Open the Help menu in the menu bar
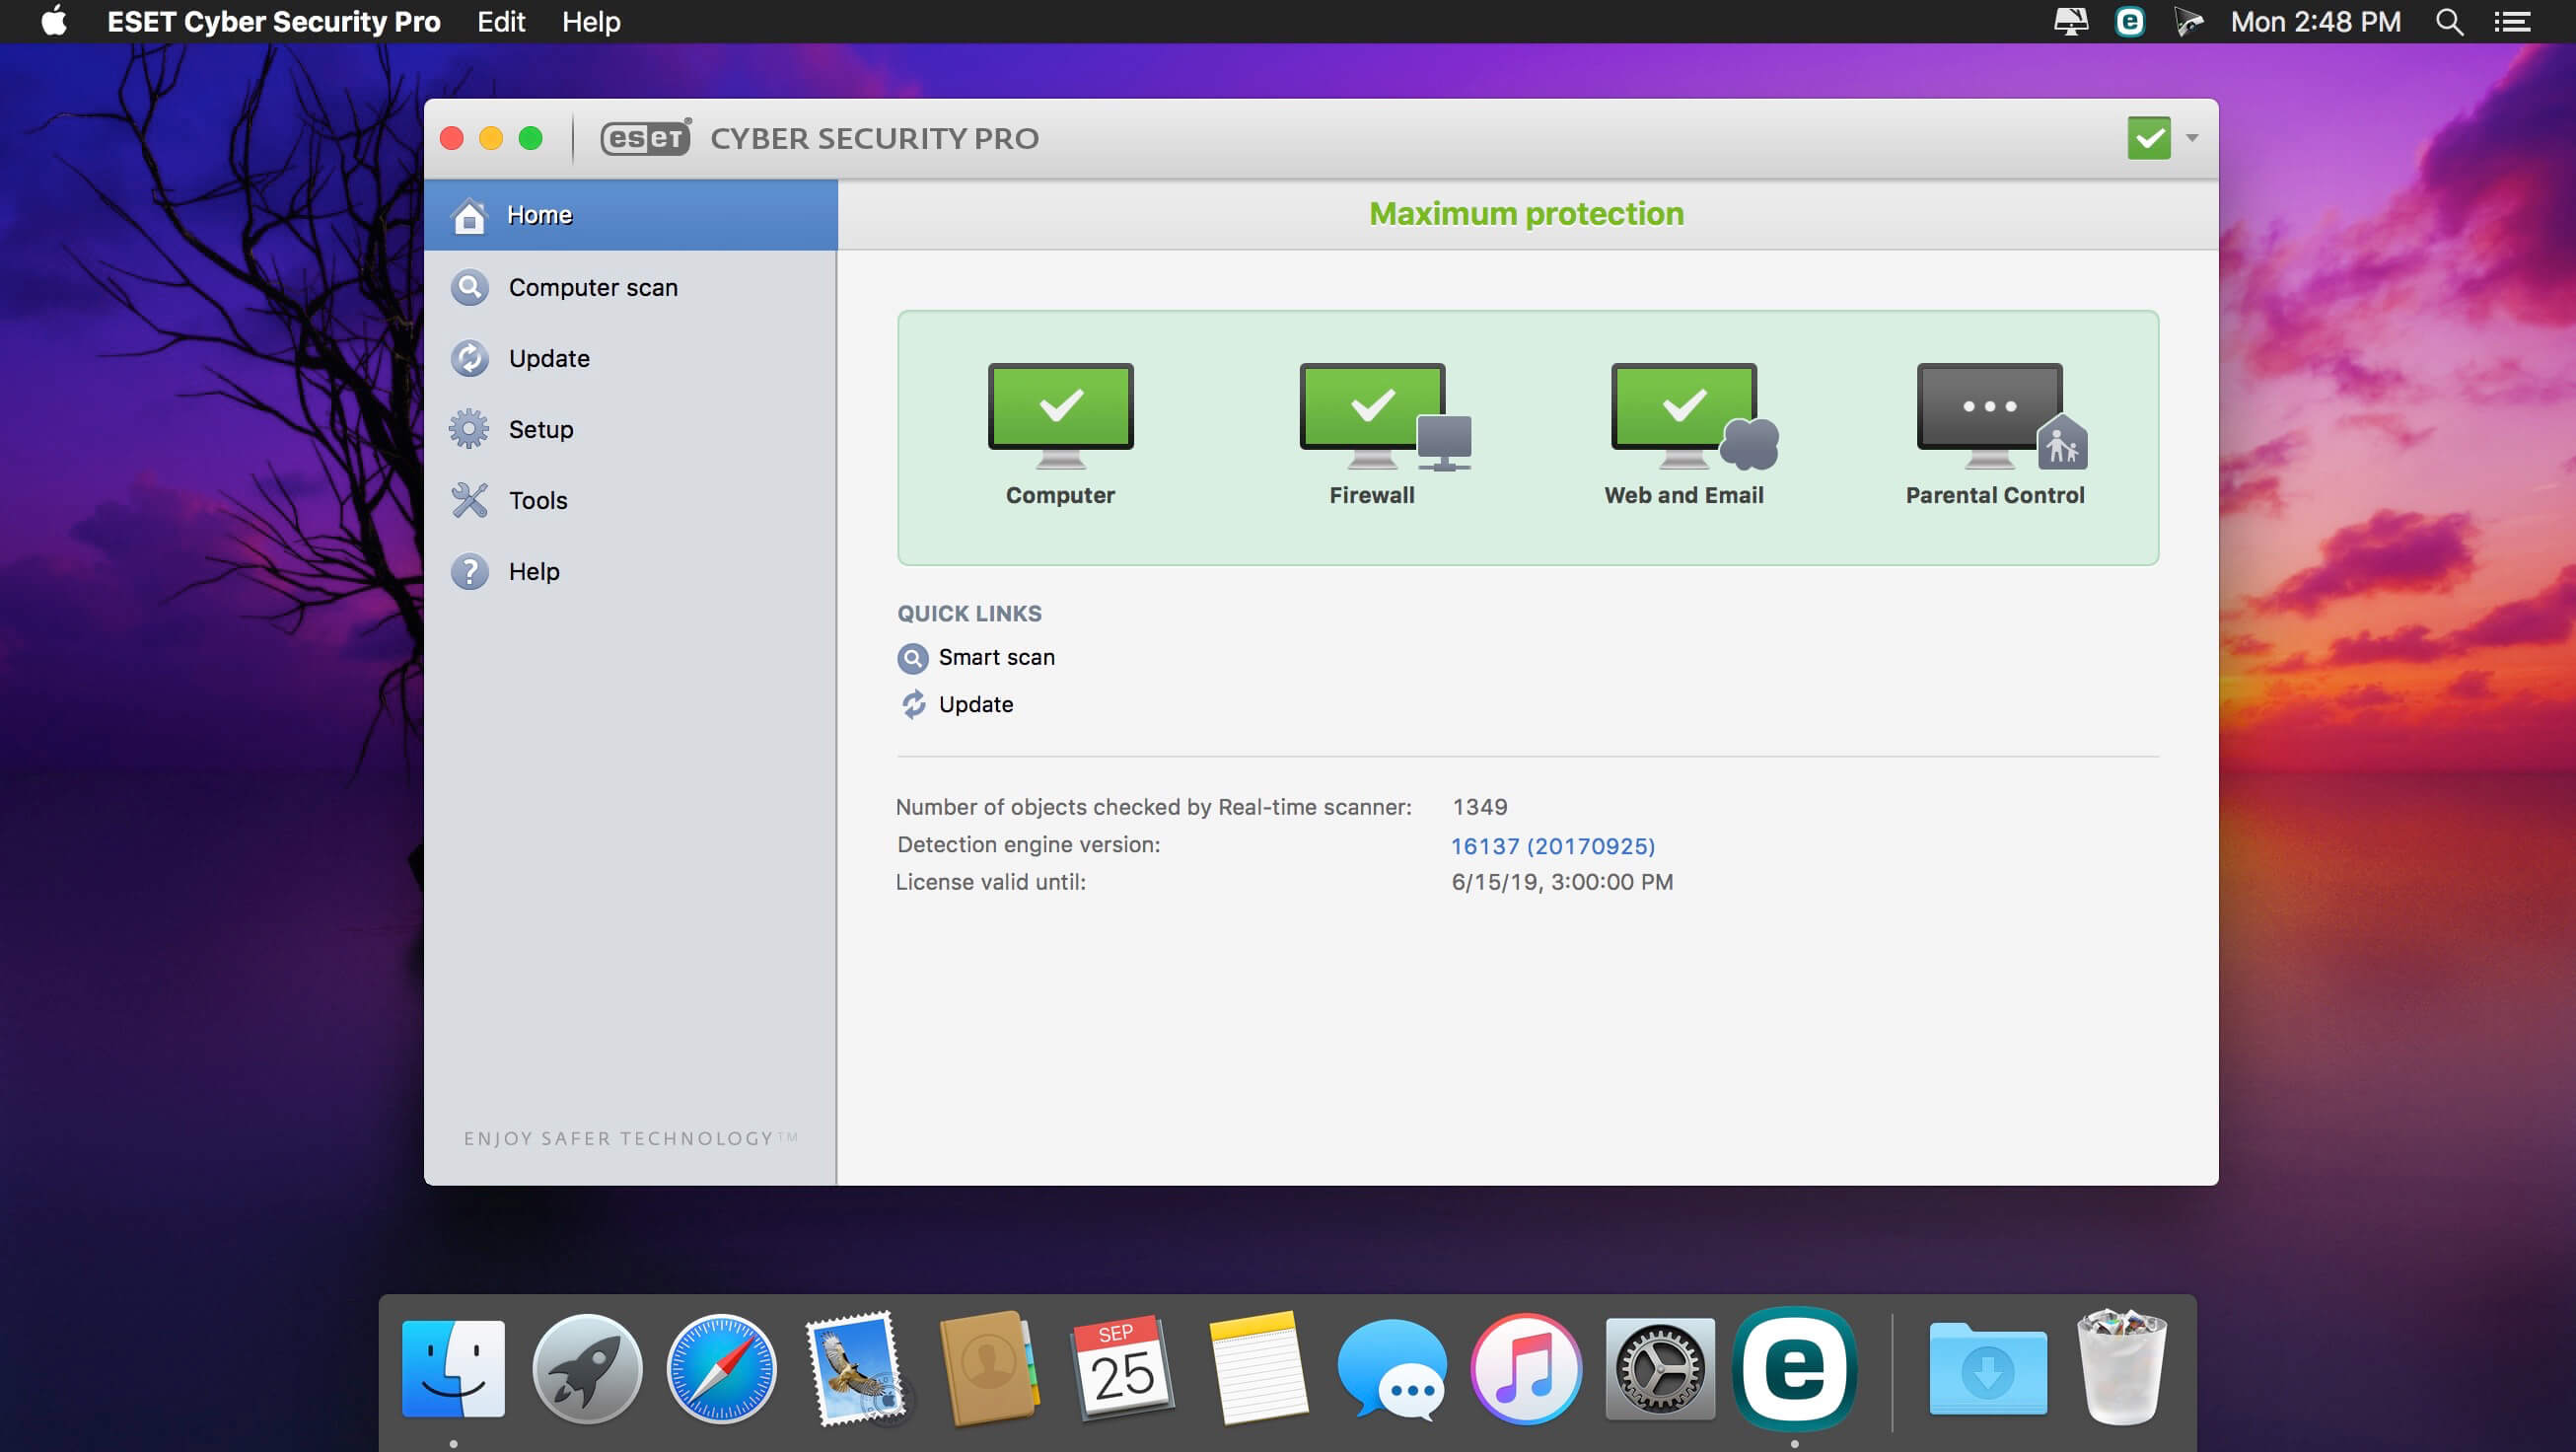Viewport: 2576px width, 1452px height. [591, 22]
